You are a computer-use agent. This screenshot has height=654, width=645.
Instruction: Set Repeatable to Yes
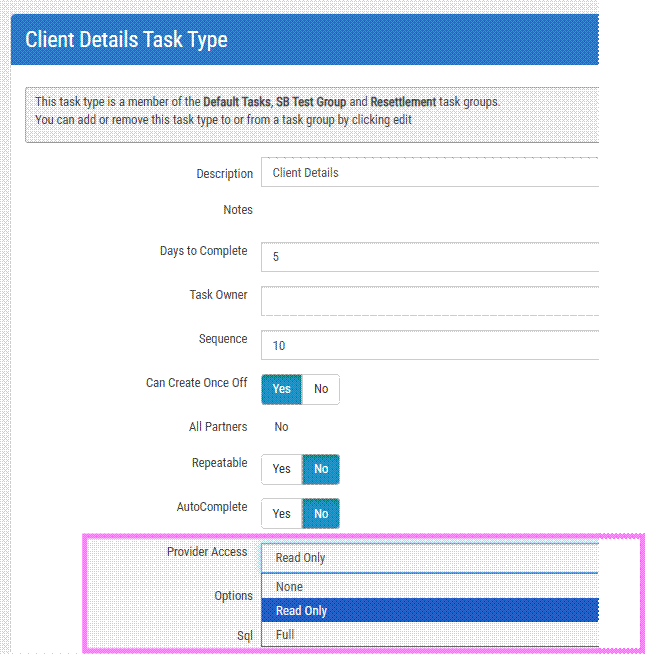coord(282,469)
